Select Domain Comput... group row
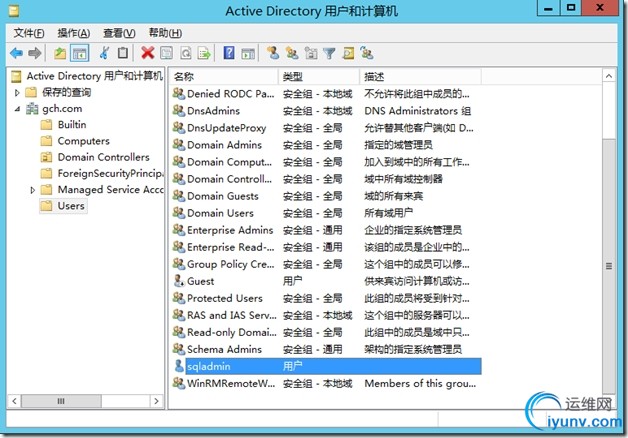Image resolution: width=628 pixels, height=438 pixels. tap(326, 162)
